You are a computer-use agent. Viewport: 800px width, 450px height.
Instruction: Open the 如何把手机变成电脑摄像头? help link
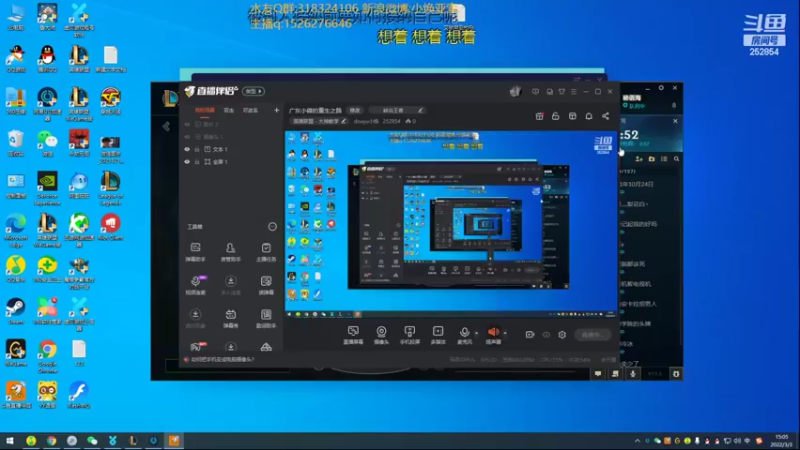(x=222, y=360)
